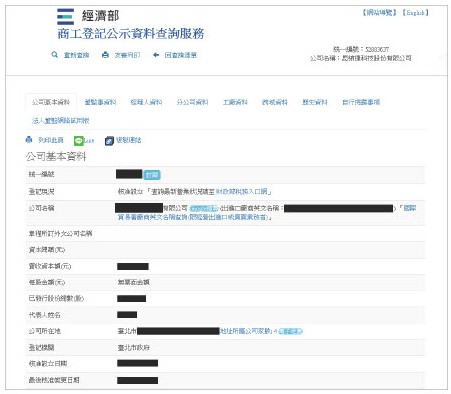The image size is (451, 394).
Task: Click the 商工登記公示資料查詢服務 site title
Action: tap(131, 34)
